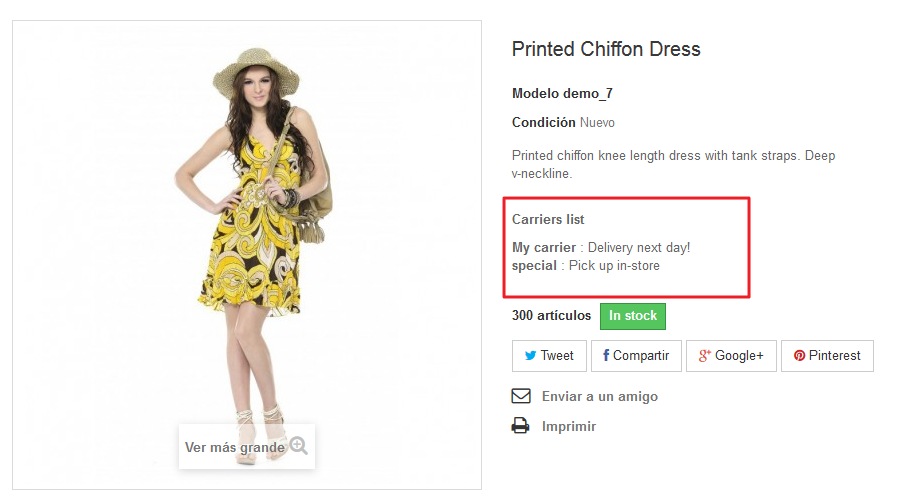Select the My carrier delivery line

pyautogui.click(x=601, y=247)
